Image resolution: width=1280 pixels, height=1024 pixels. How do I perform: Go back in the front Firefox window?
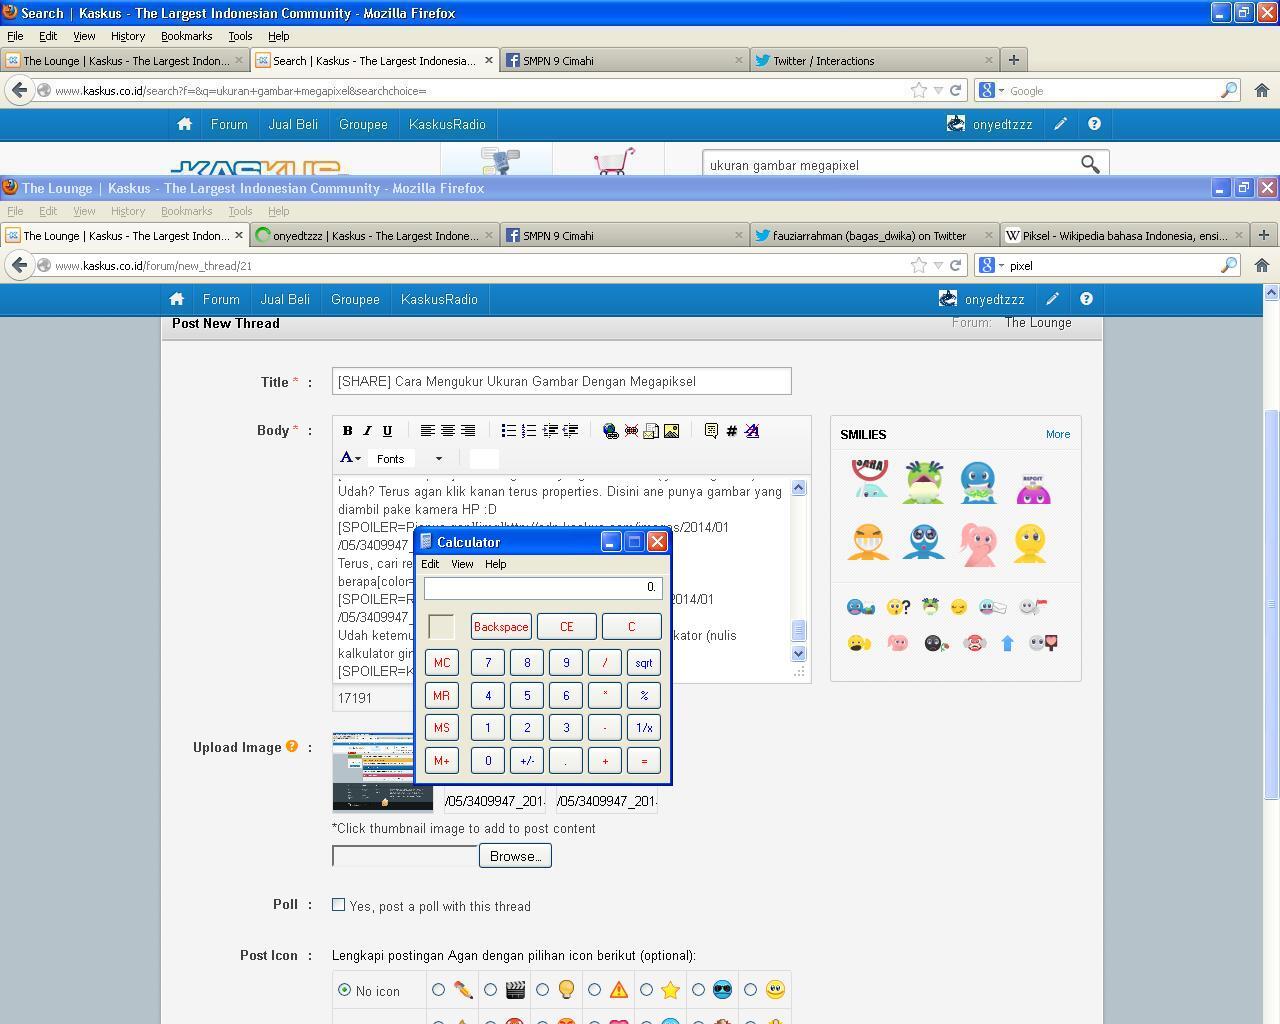(x=19, y=265)
